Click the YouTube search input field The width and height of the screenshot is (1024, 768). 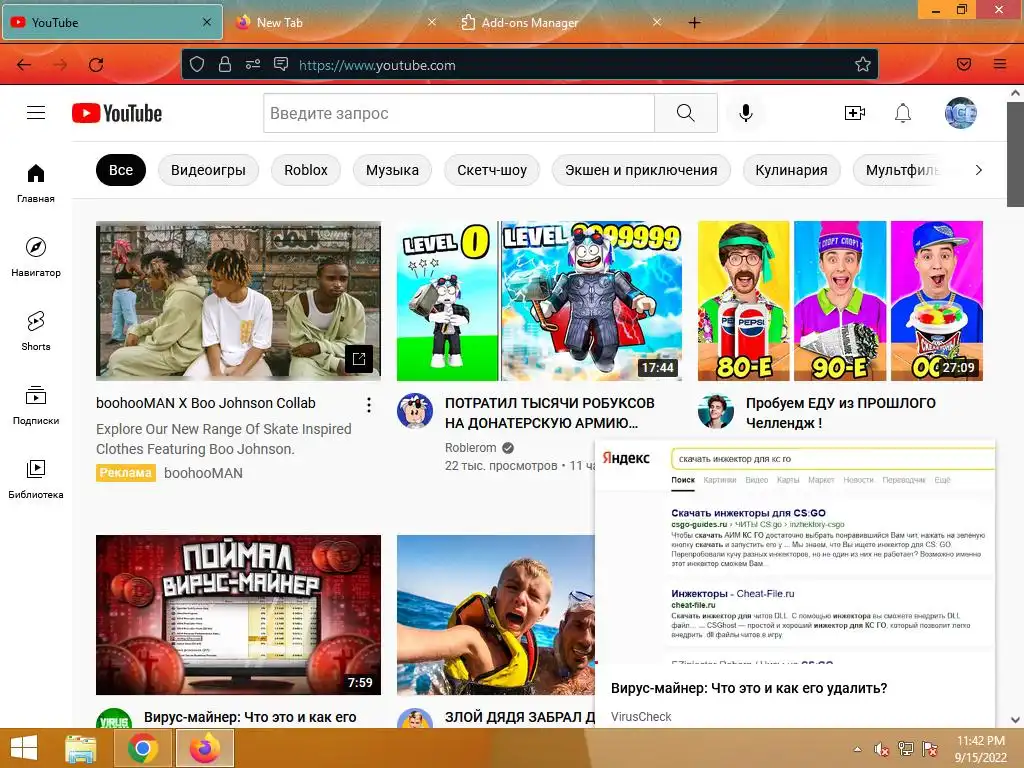(x=459, y=113)
